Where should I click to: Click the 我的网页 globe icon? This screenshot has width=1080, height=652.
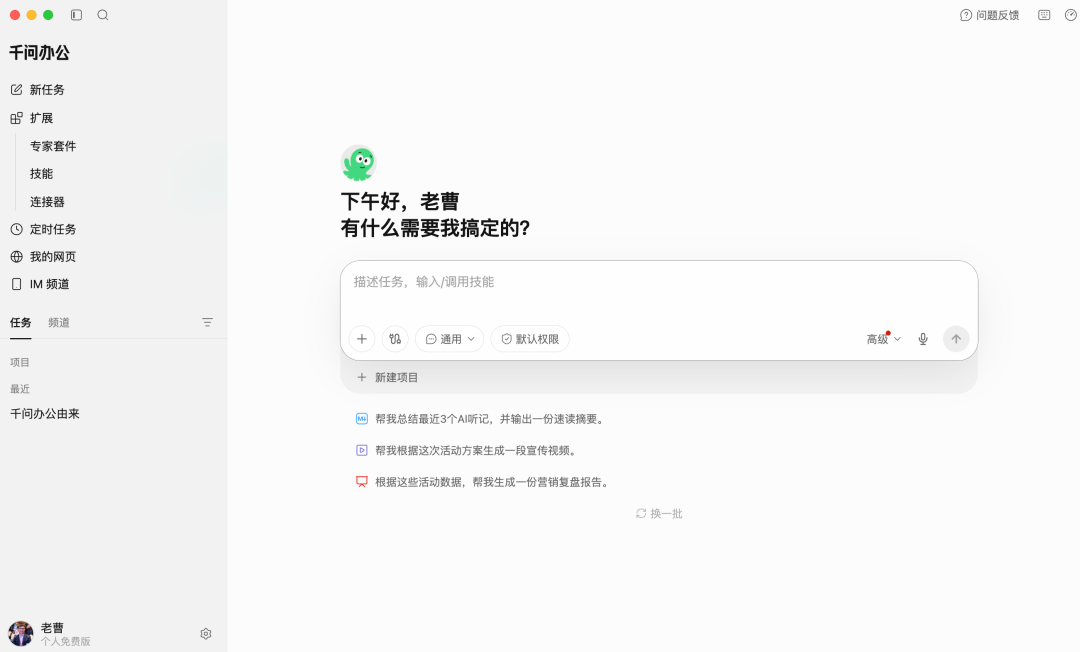(17, 257)
